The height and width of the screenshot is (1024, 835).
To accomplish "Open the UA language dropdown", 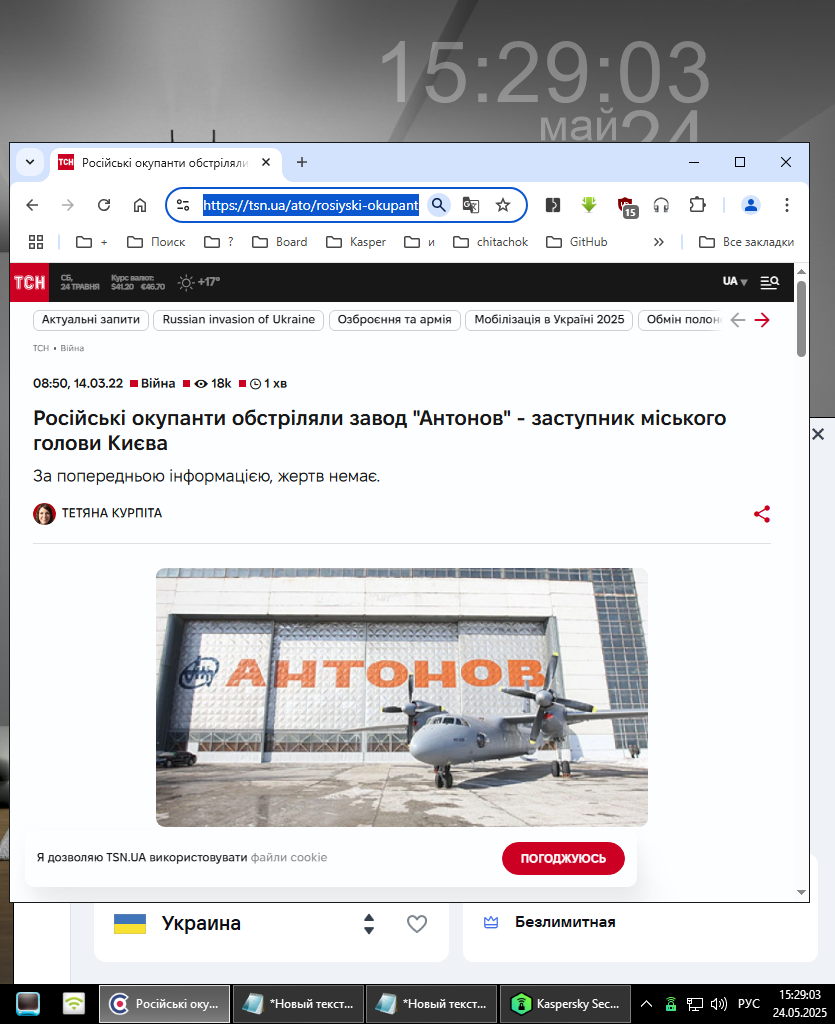I will pyautogui.click(x=734, y=281).
